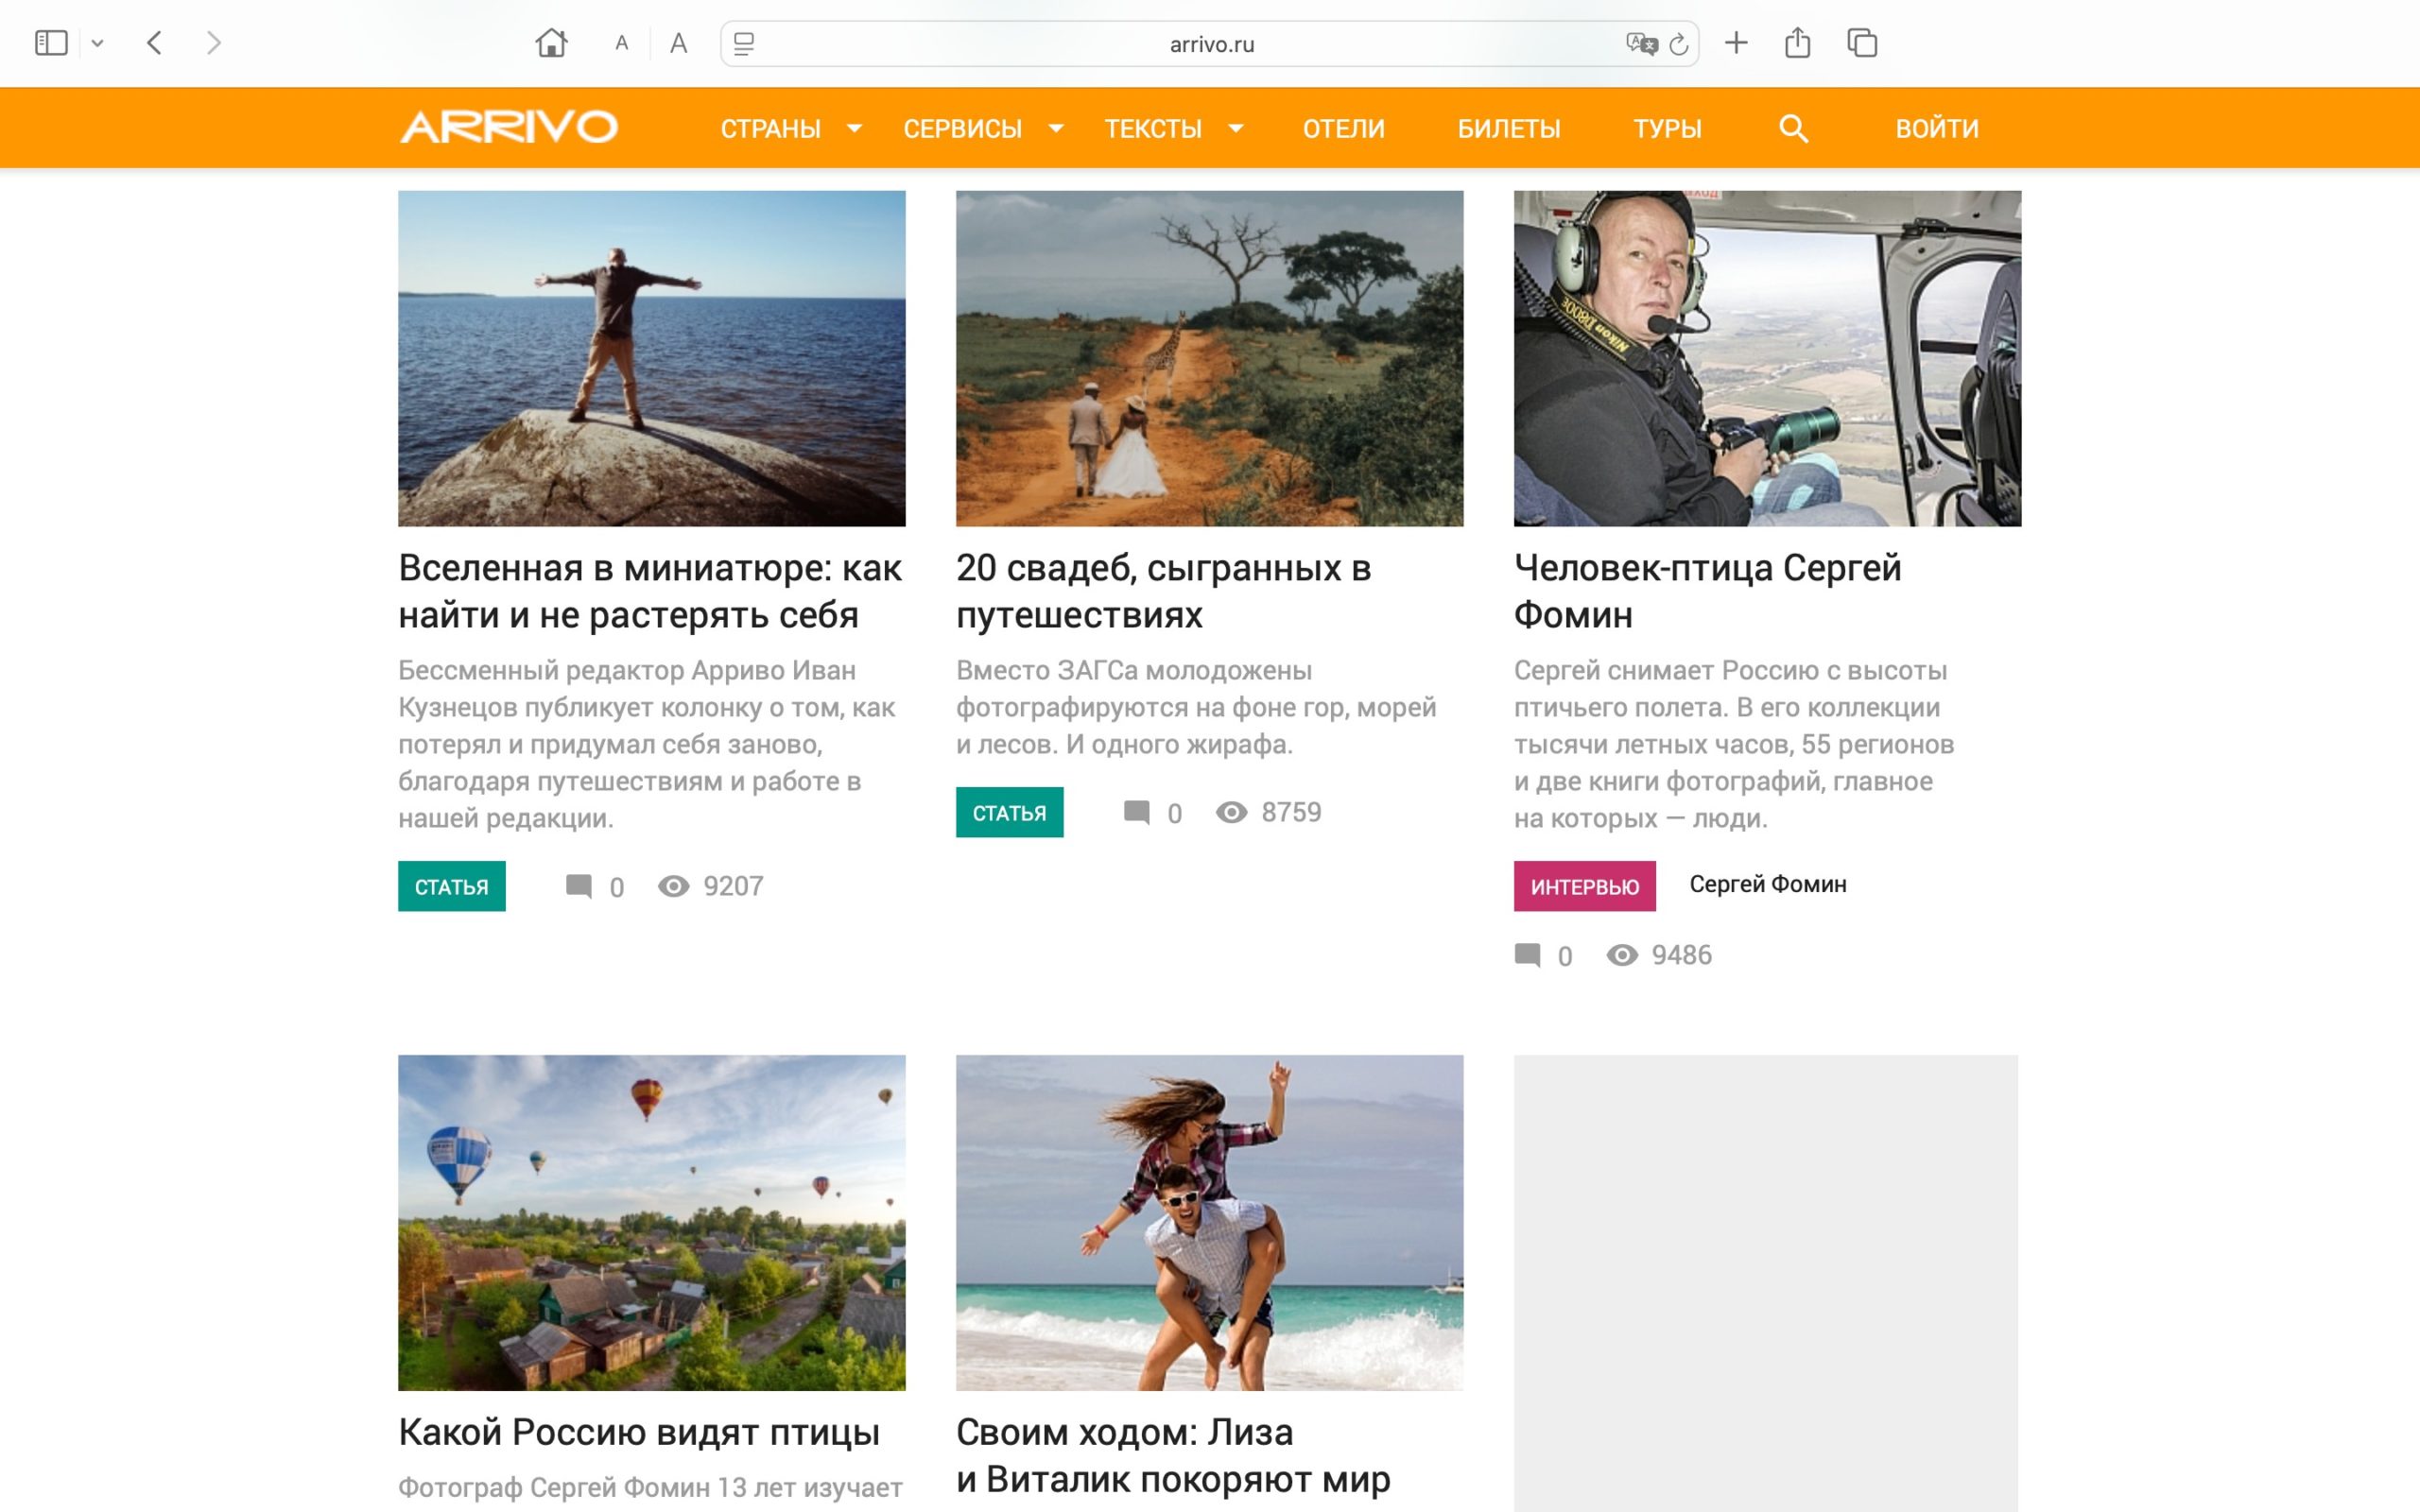Viewport: 2420px width, 1512px height.
Task: Reload the page with refresh icon
Action: pyautogui.click(x=1679, y=44)
